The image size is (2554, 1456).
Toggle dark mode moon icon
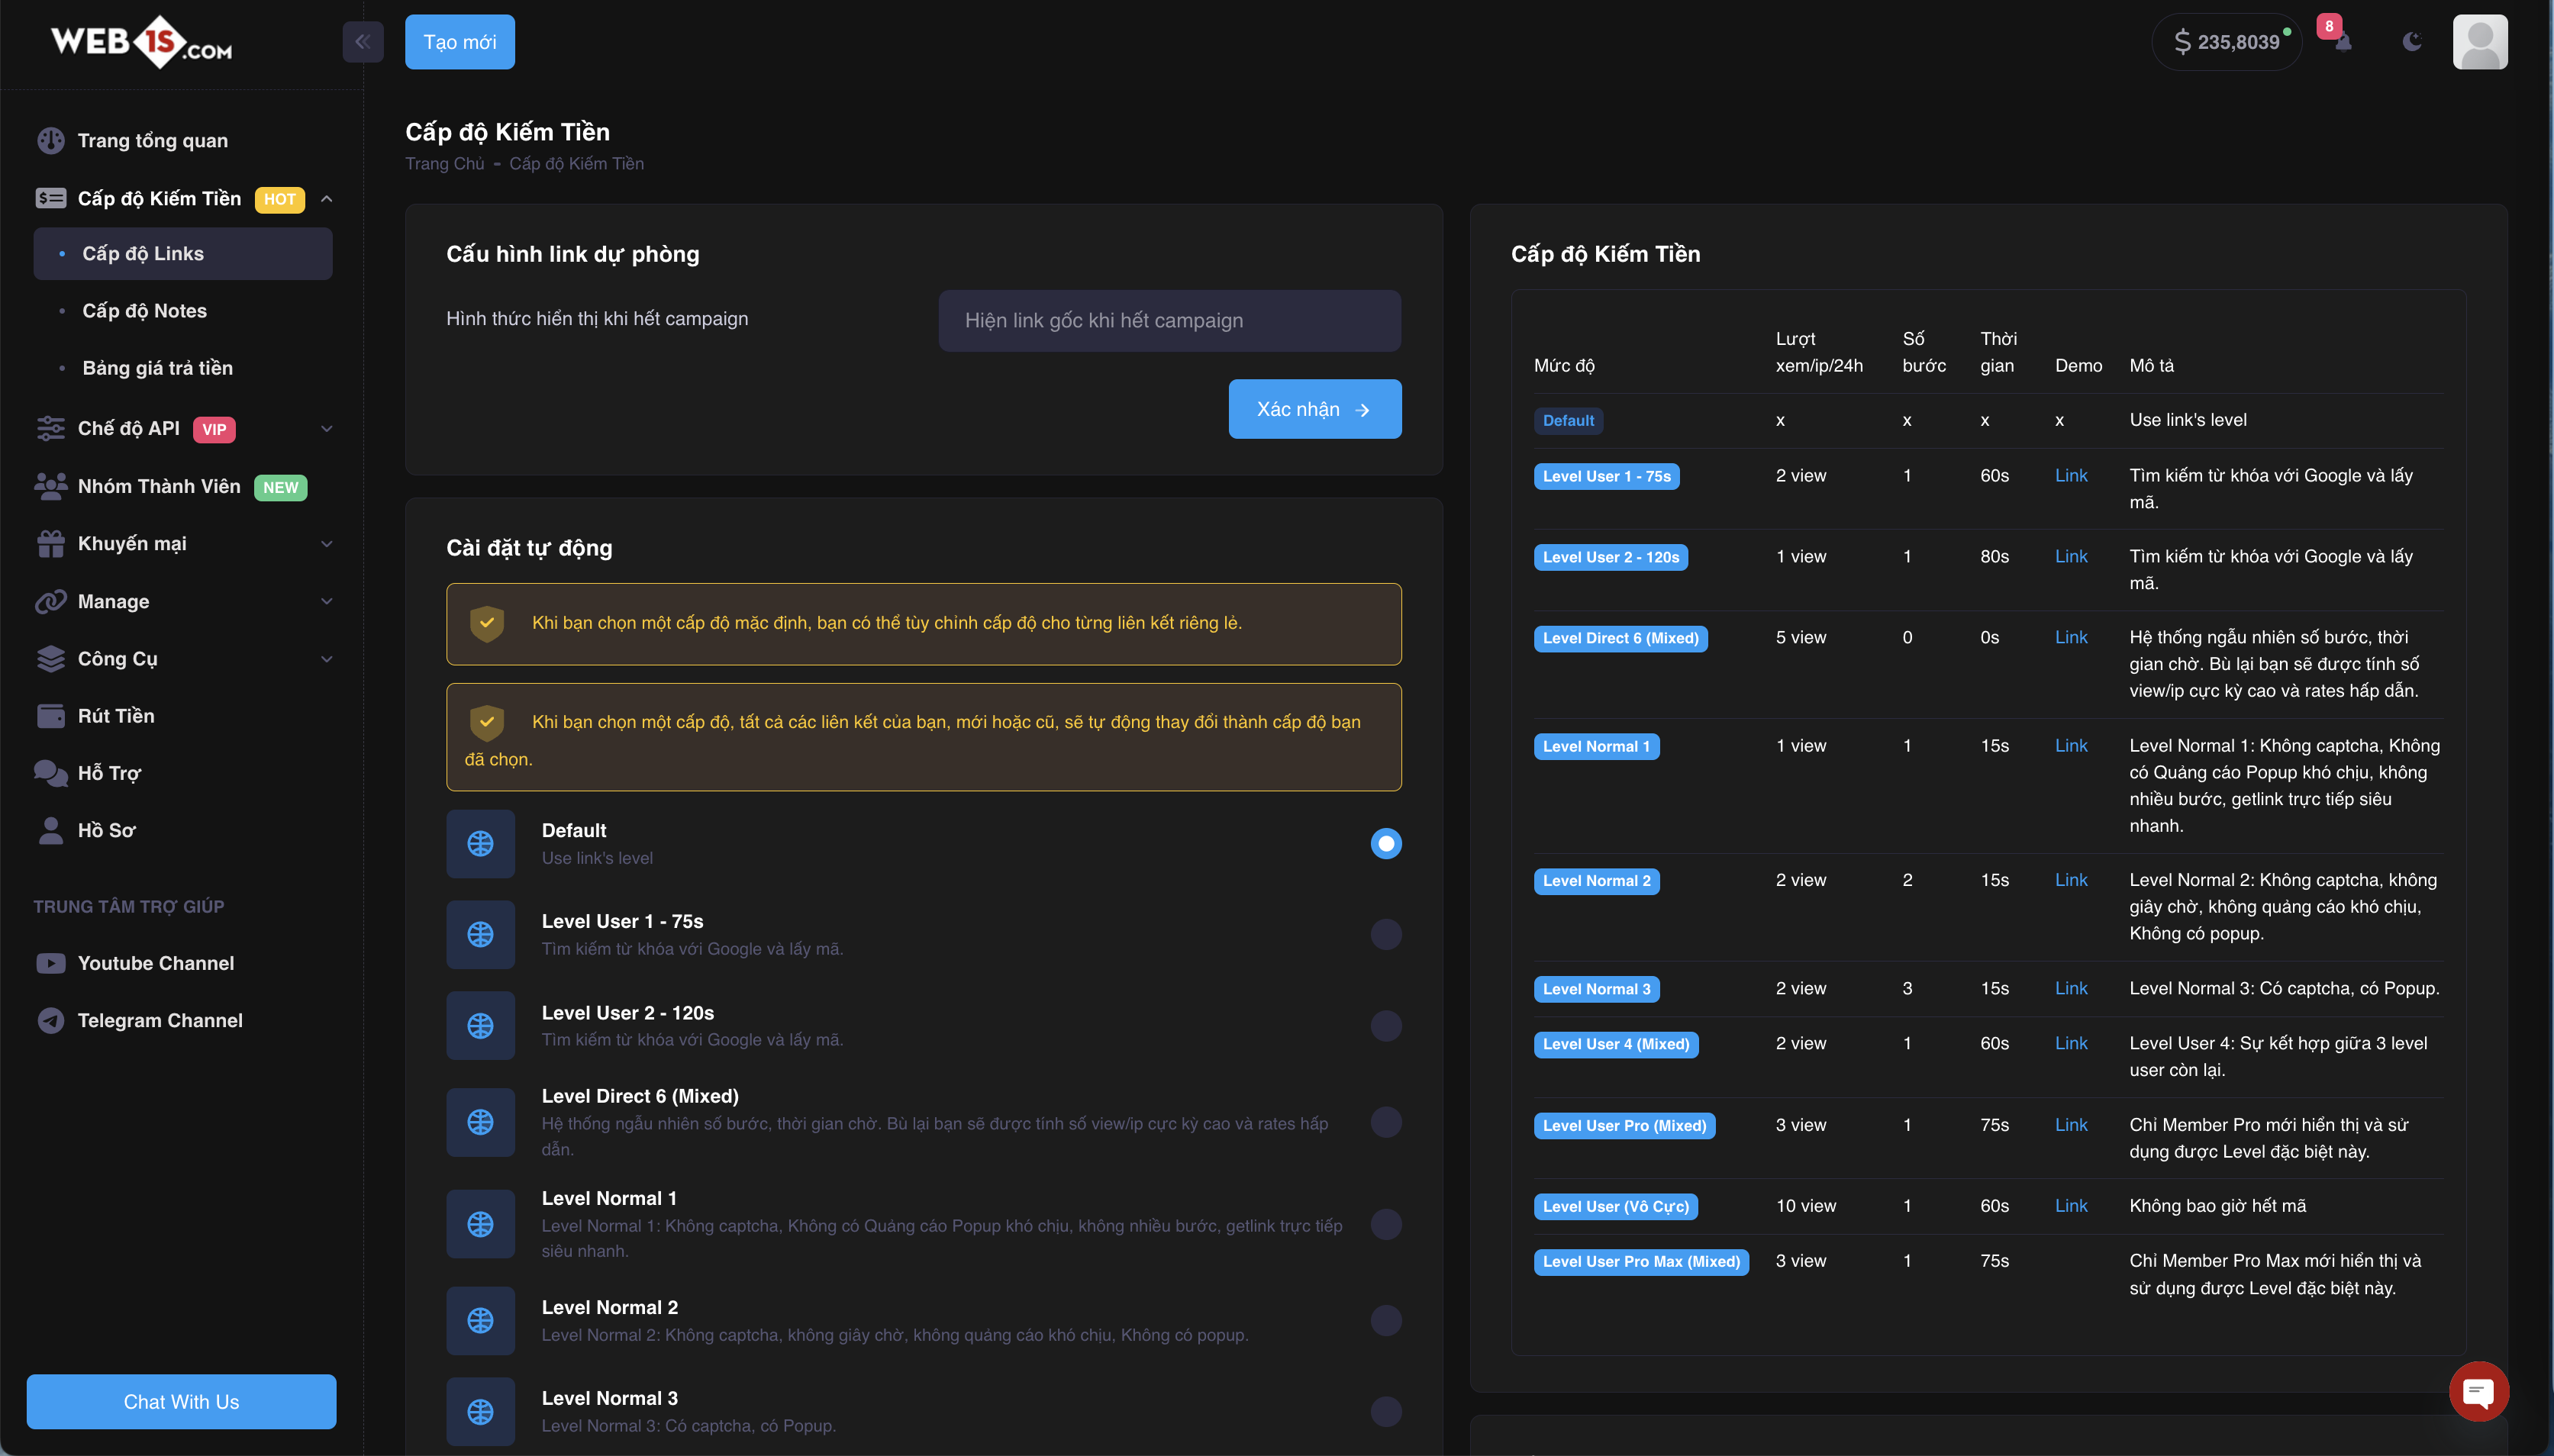pyautogui.click(x=2412, y=42)
